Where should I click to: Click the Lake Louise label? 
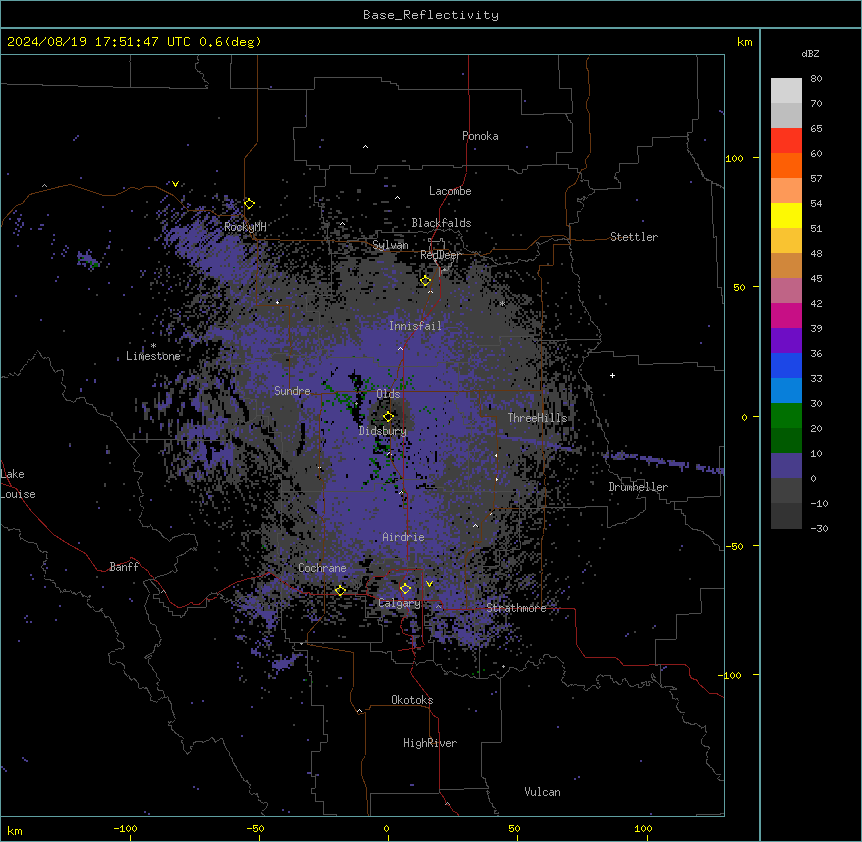(18, 484)
